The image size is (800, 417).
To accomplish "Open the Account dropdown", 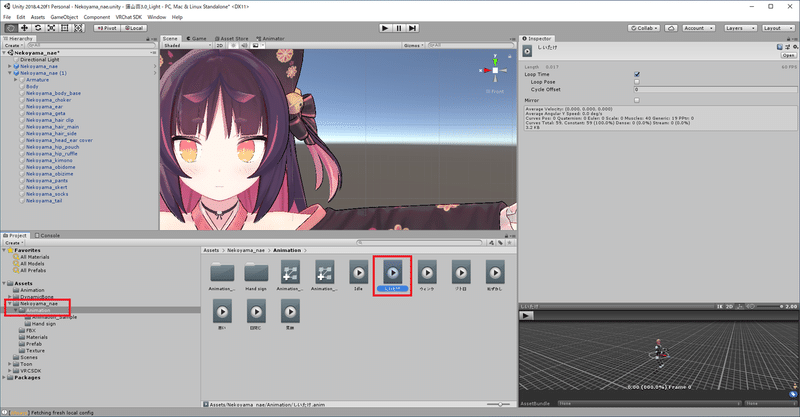I will 698,28.
